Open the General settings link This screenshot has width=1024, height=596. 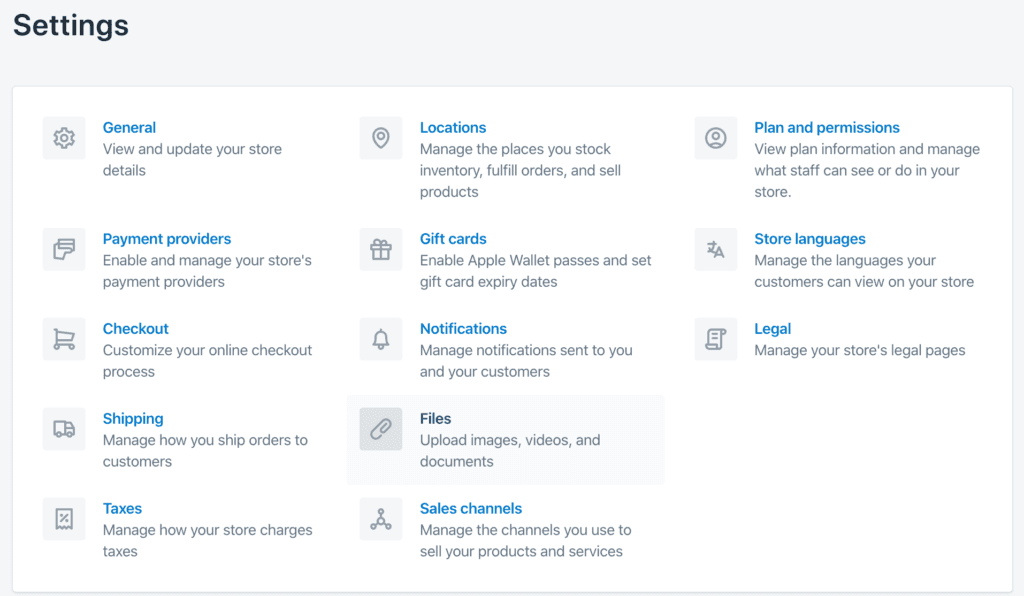coord(129,127)
